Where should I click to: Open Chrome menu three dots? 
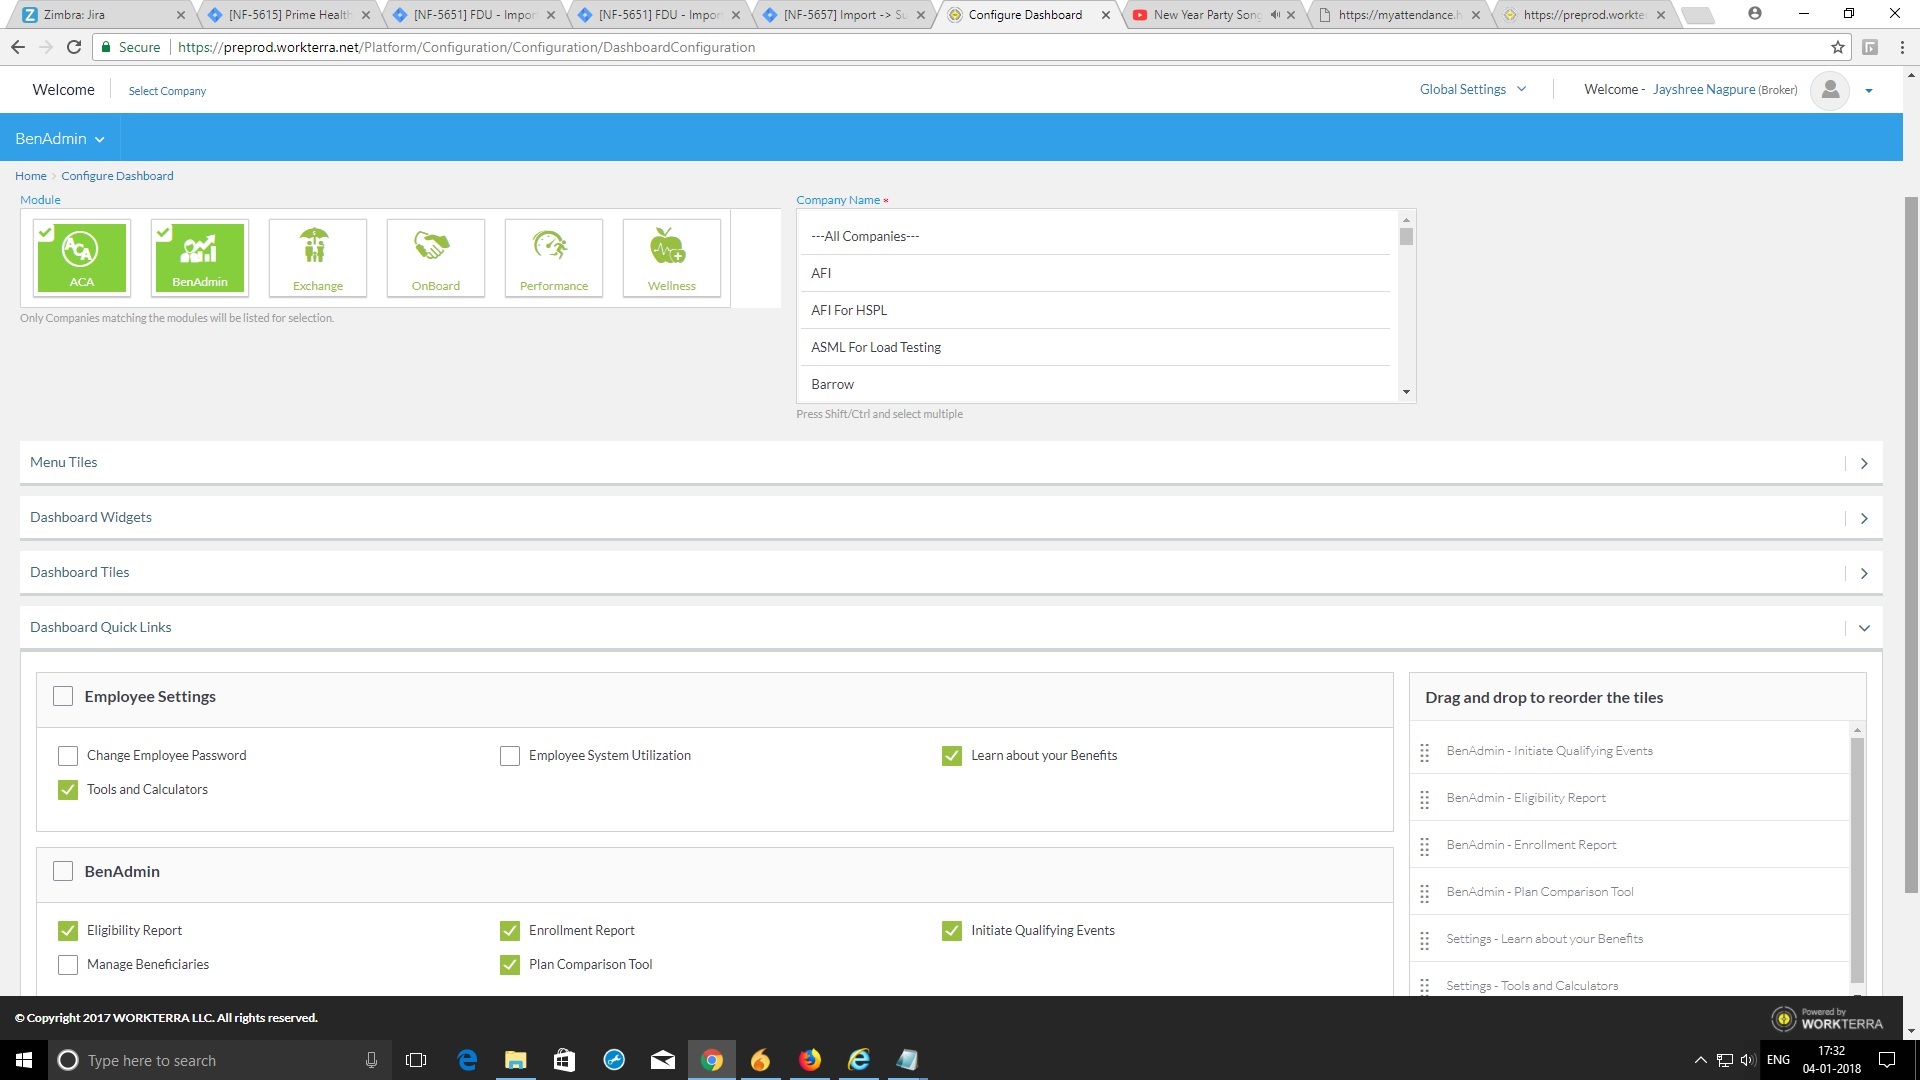1902,47
